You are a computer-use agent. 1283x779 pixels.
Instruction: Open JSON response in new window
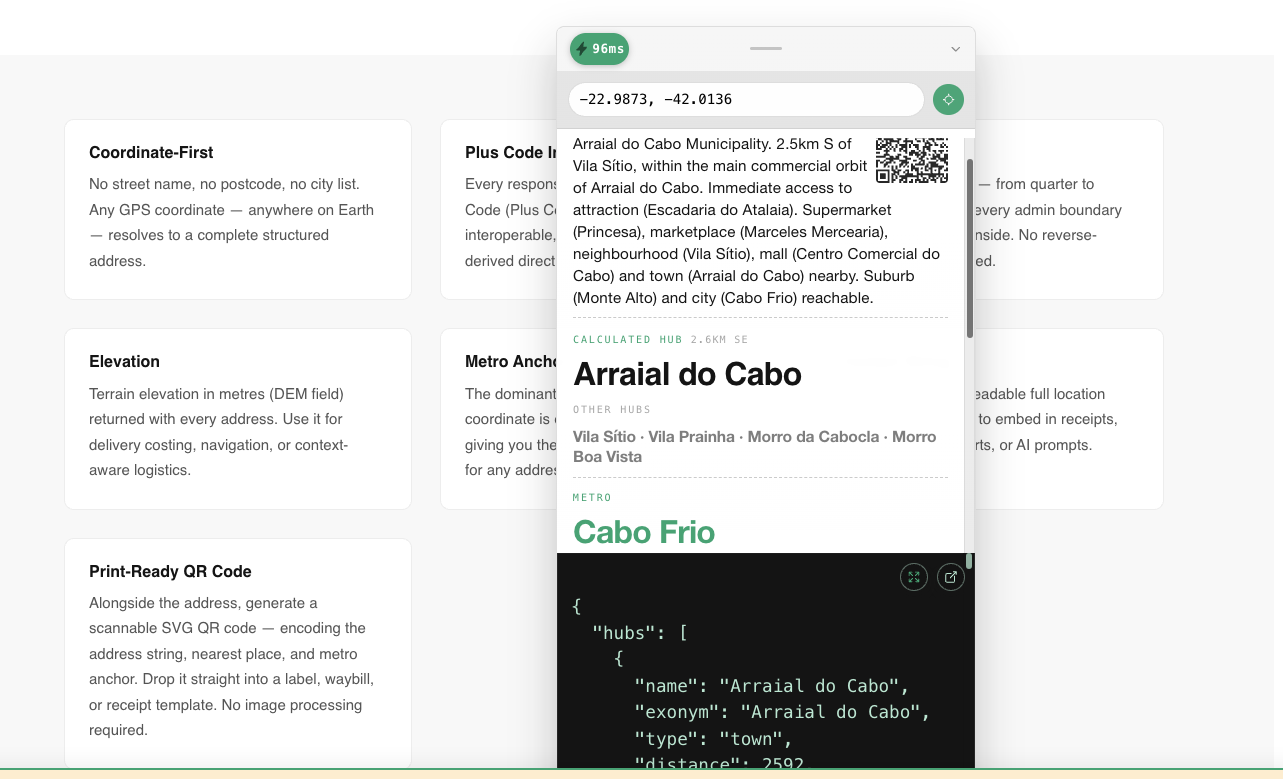[x=951, y=577]
